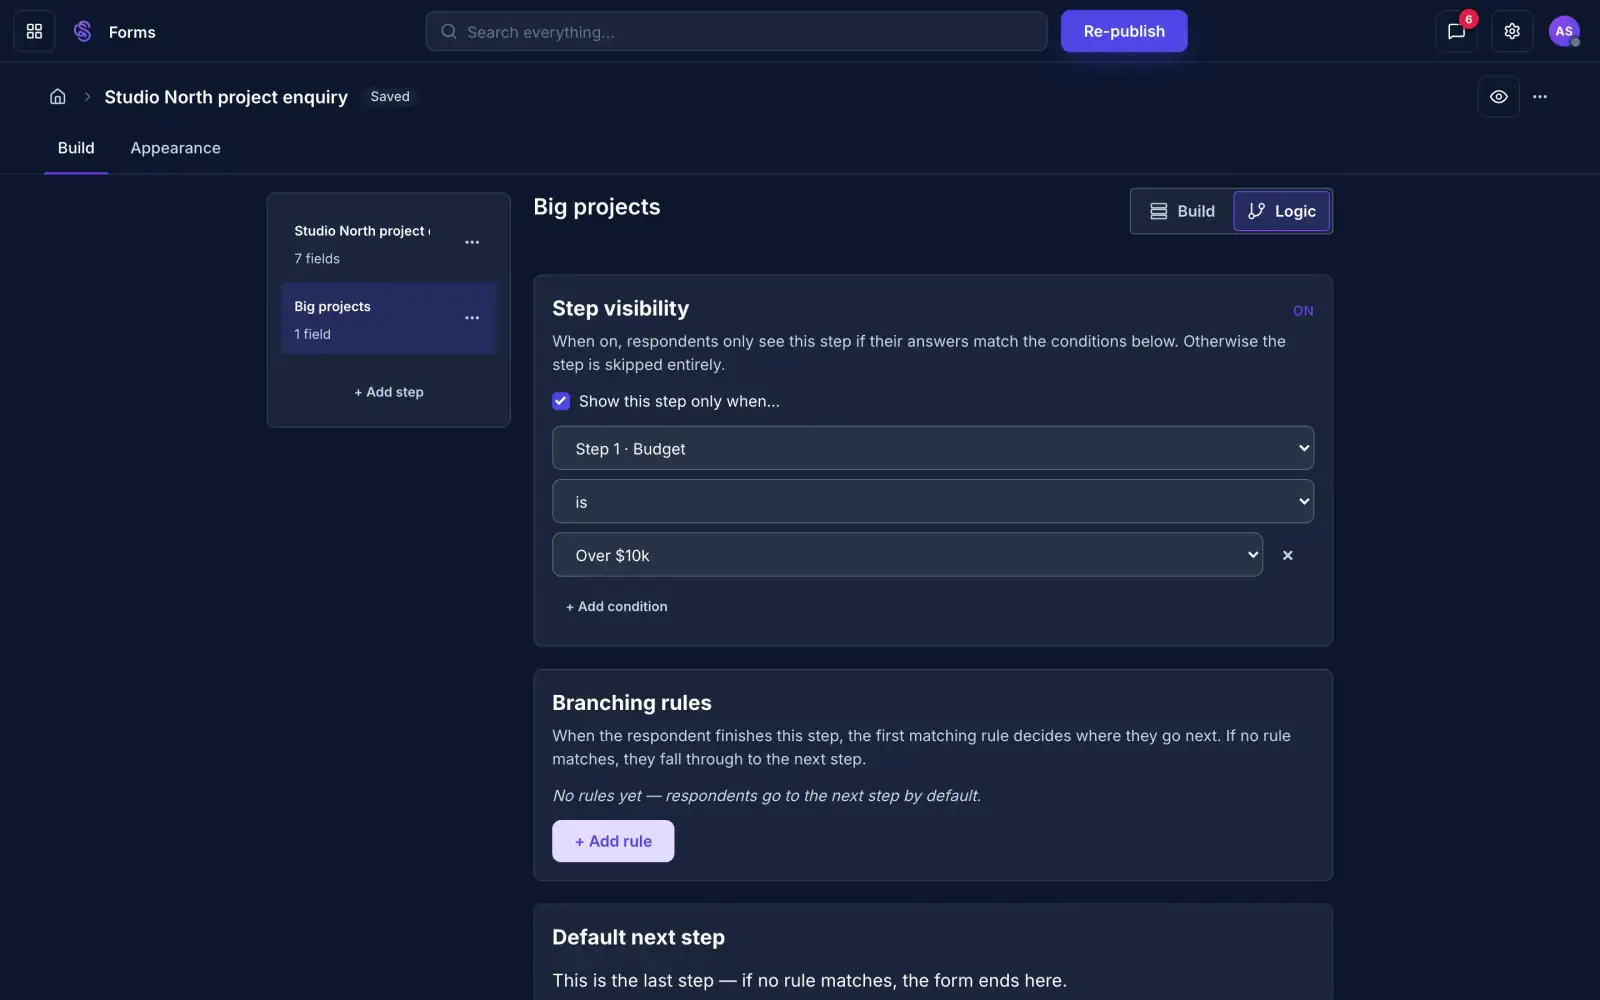This screenshot has width=1600, height=1000.
Task: Click the Default next step heading
Action: (638, 937)
